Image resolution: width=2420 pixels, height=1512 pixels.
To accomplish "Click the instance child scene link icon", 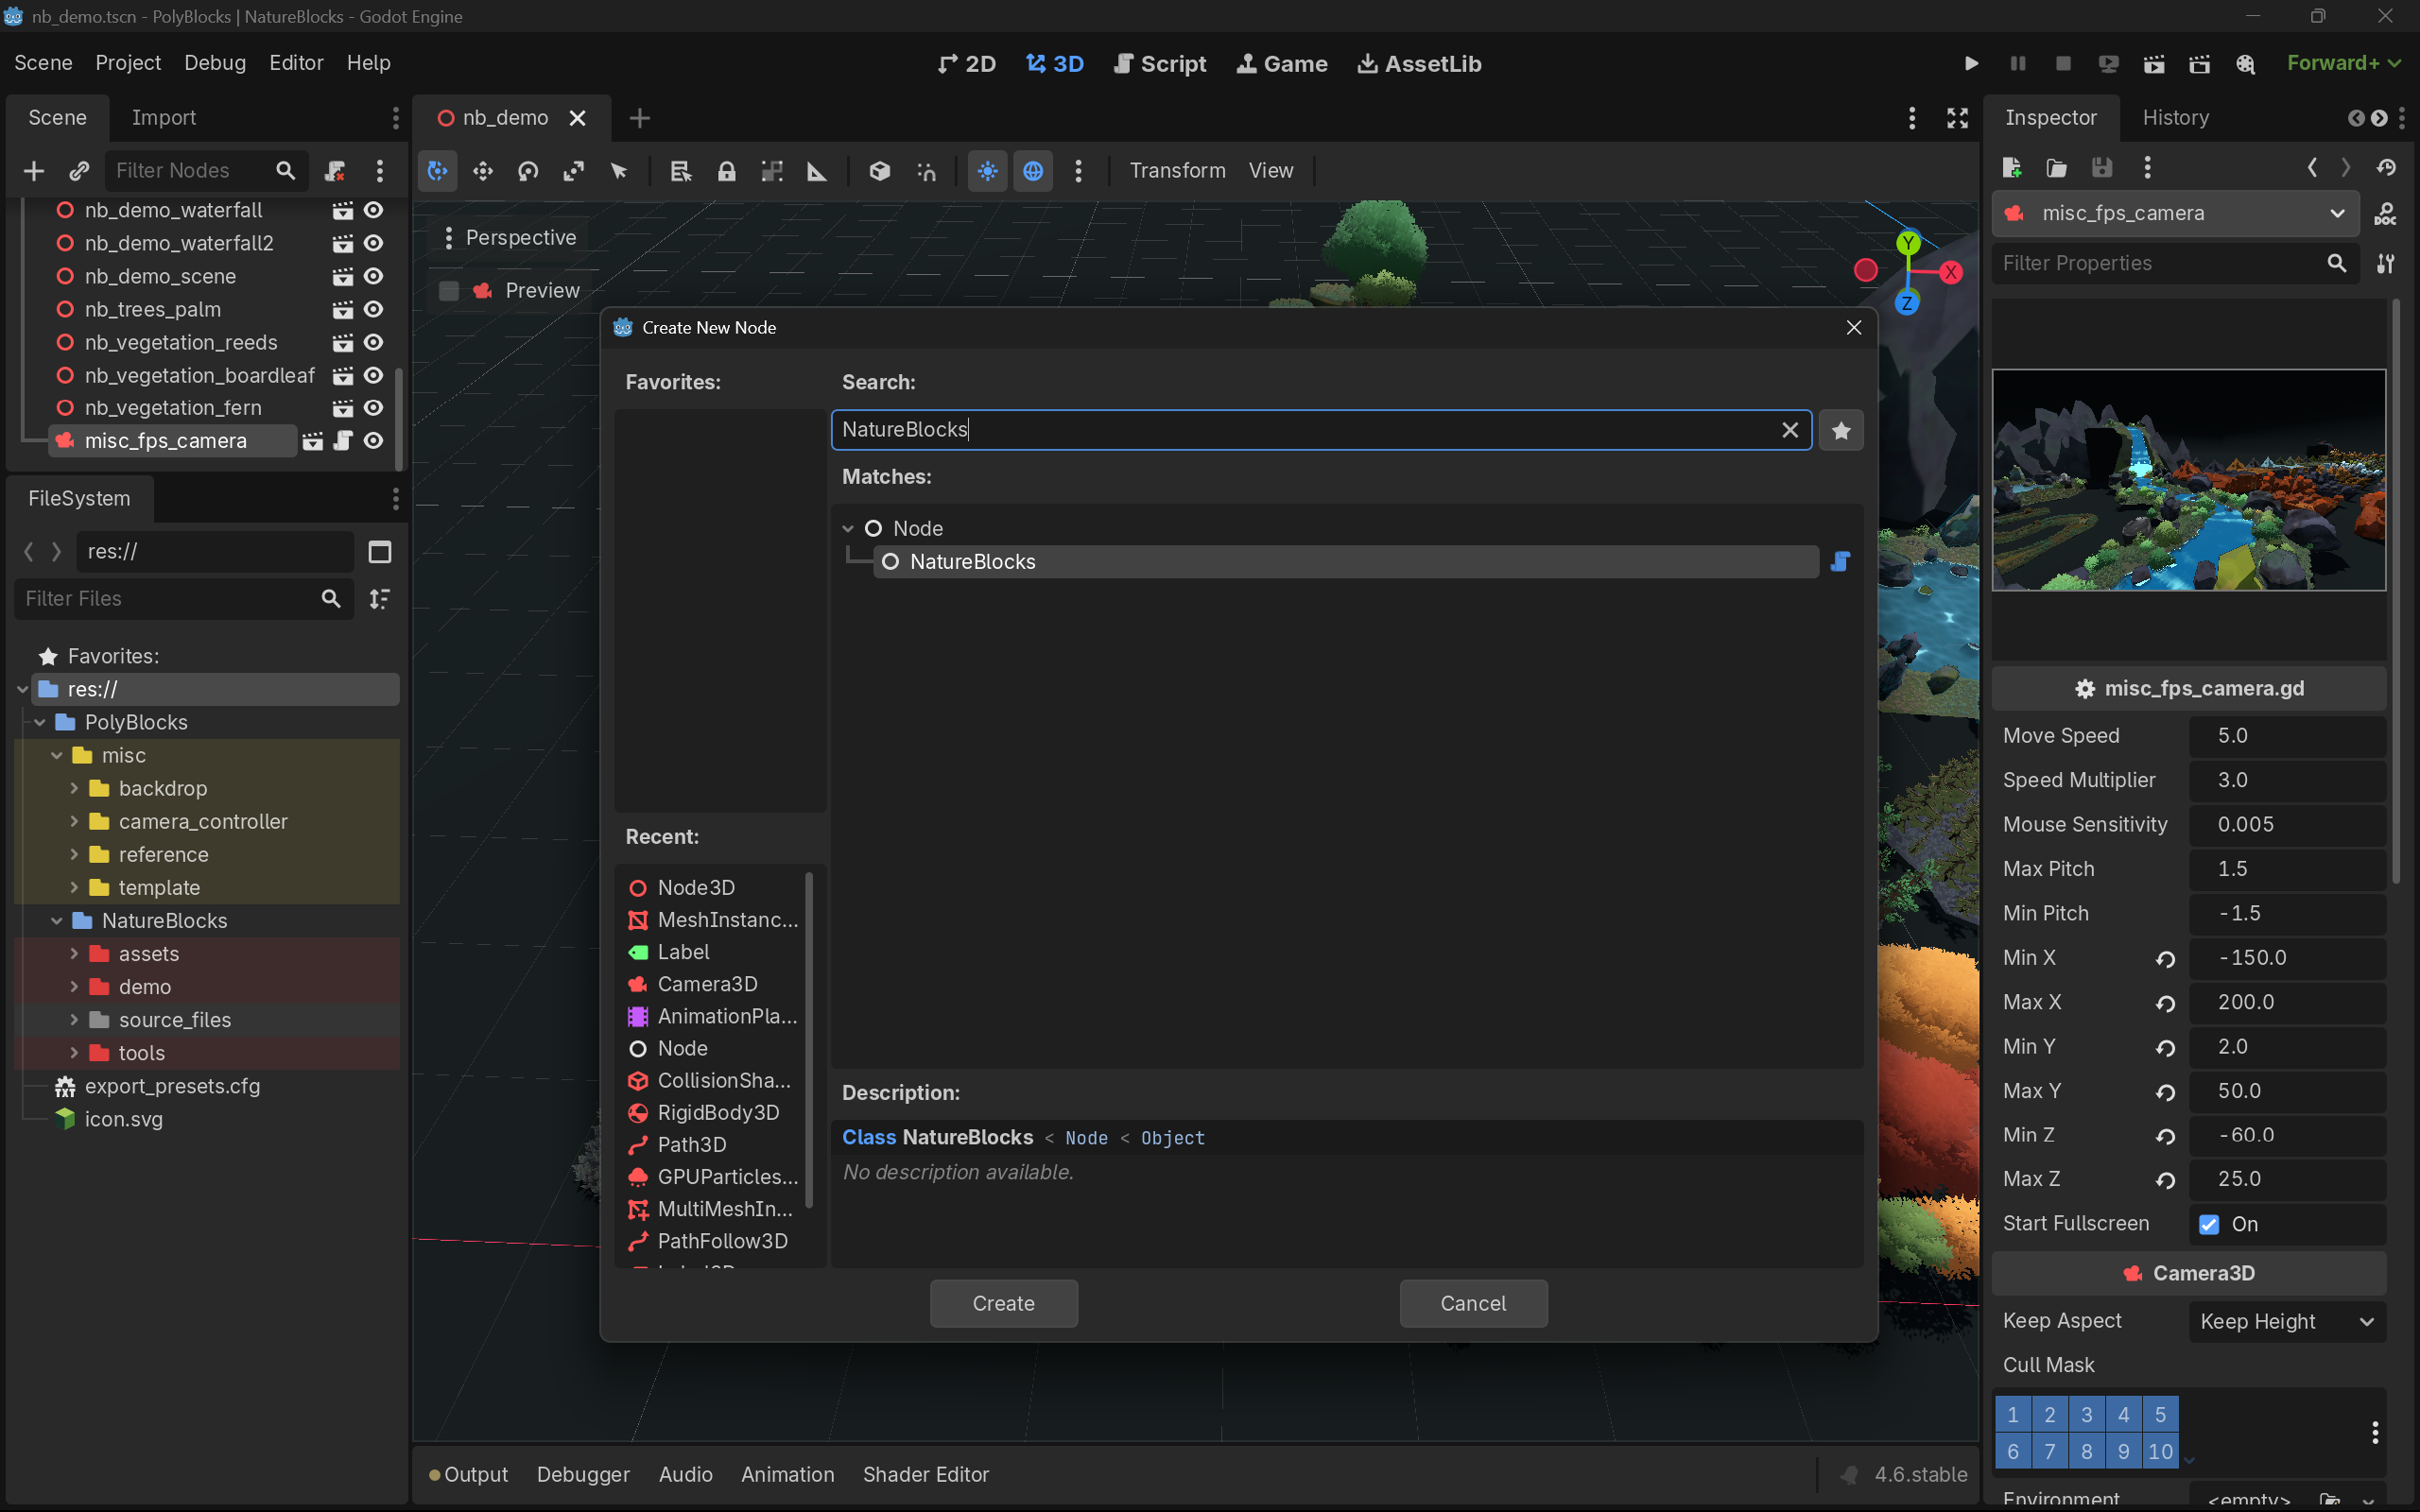I will tap(79, 171).
